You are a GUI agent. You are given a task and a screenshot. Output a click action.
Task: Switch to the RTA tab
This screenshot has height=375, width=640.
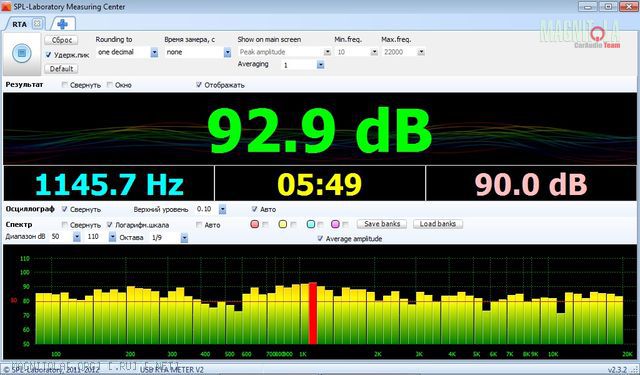tap(19, 24)
